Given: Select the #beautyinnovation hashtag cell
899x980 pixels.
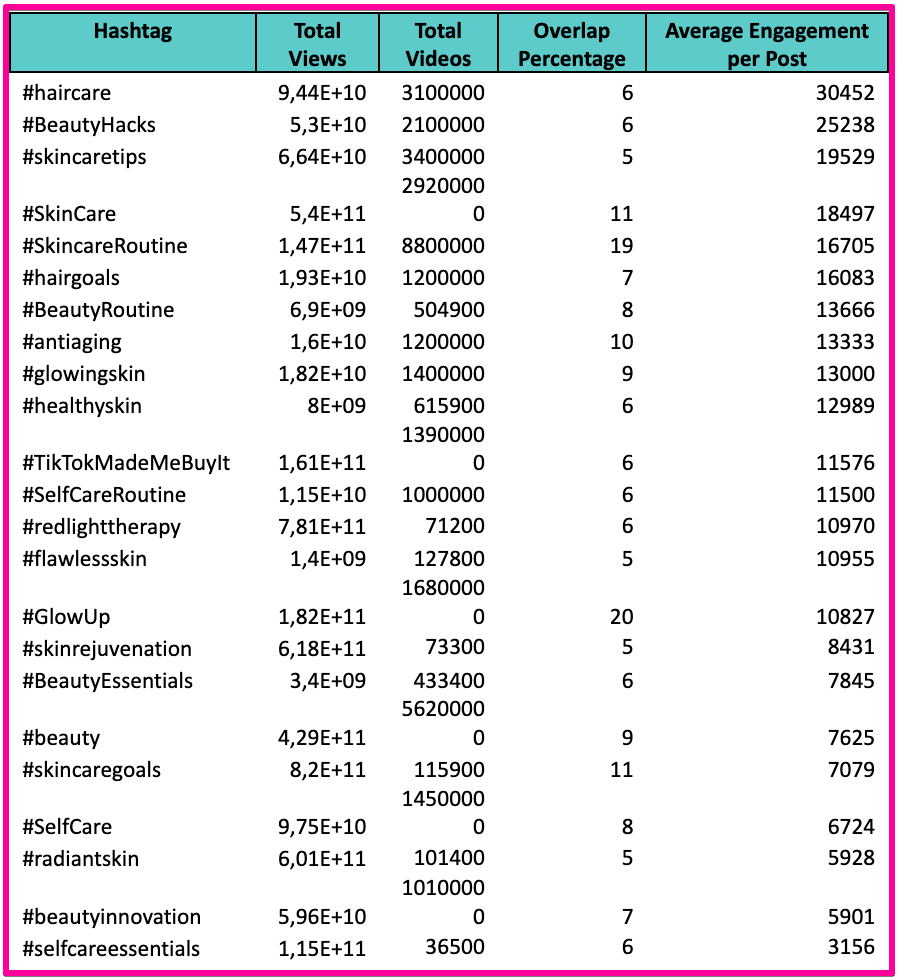Looking at the screenshot, I should (111, 917).
